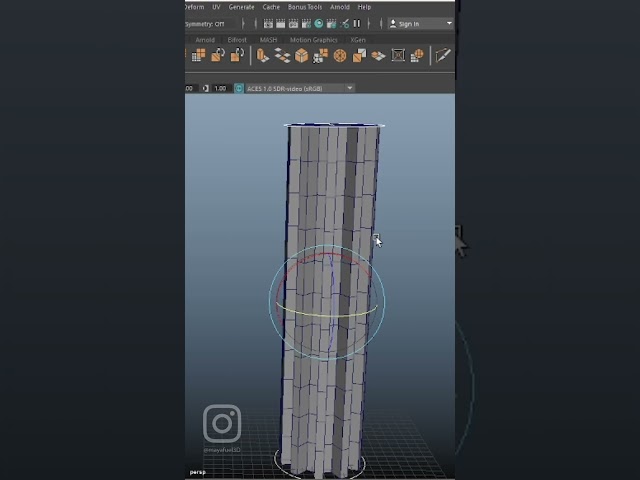Click the orange squares over checker shelf icon
Viewport: 640px width, 480px height.
(x=320, y=55)
